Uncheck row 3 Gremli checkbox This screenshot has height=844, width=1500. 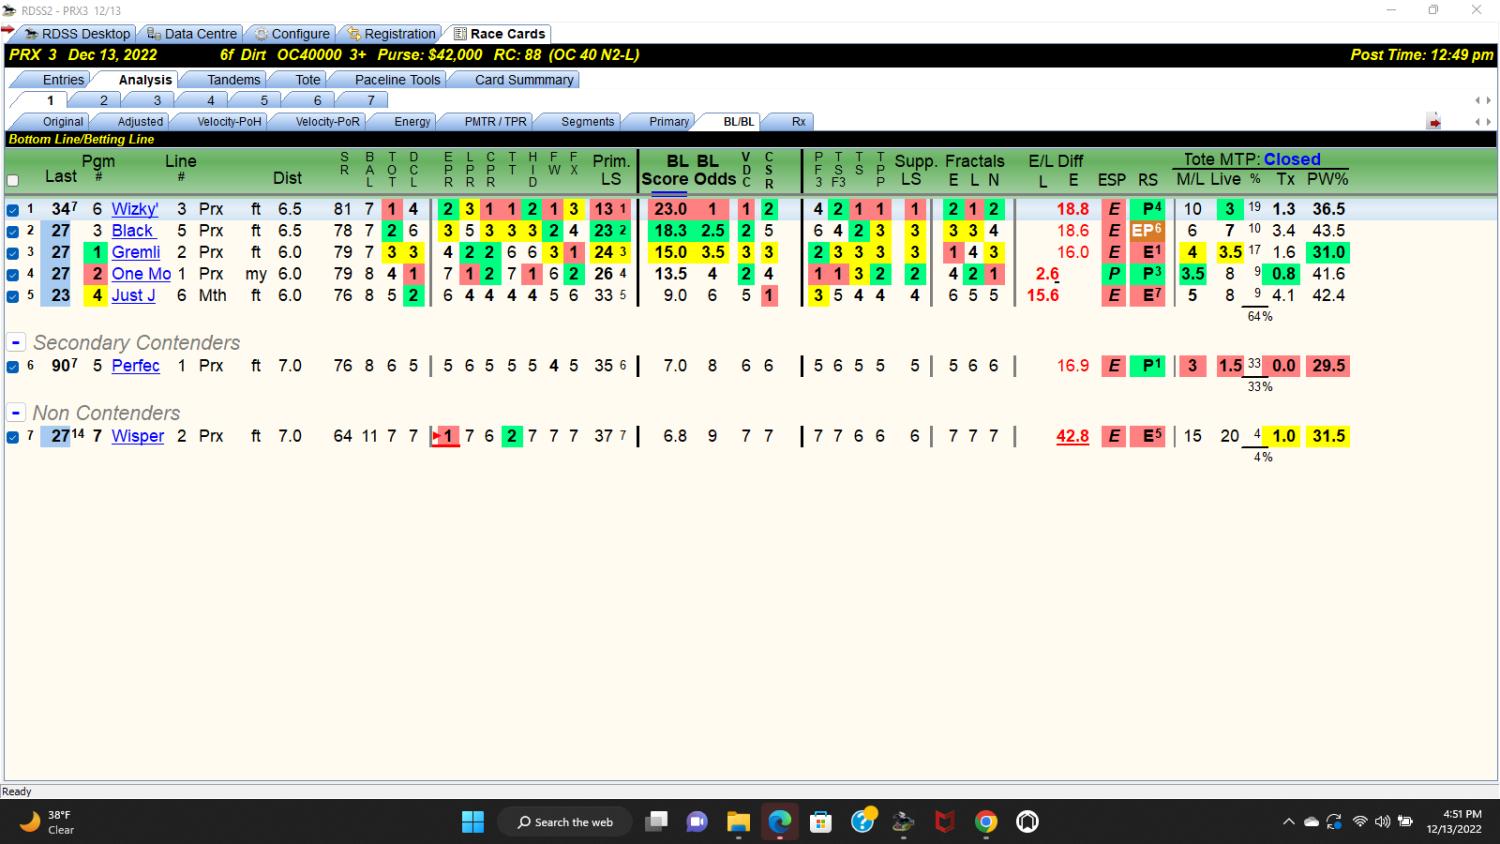point(13,253)
